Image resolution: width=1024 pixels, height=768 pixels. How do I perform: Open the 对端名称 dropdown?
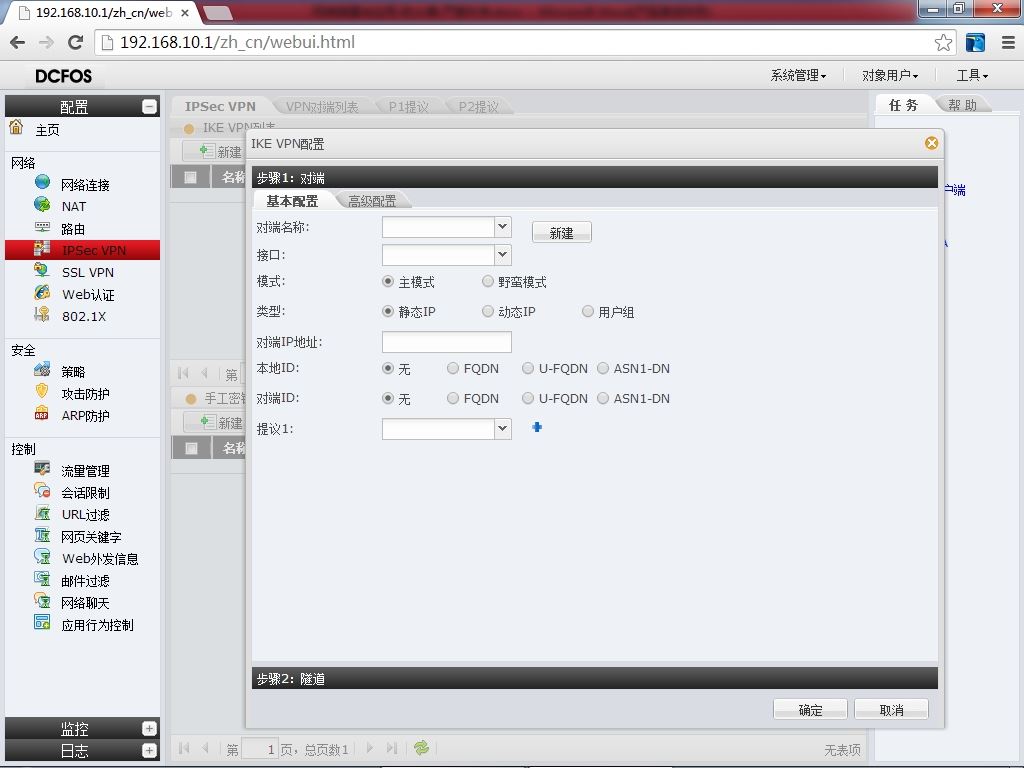[502, 227]
